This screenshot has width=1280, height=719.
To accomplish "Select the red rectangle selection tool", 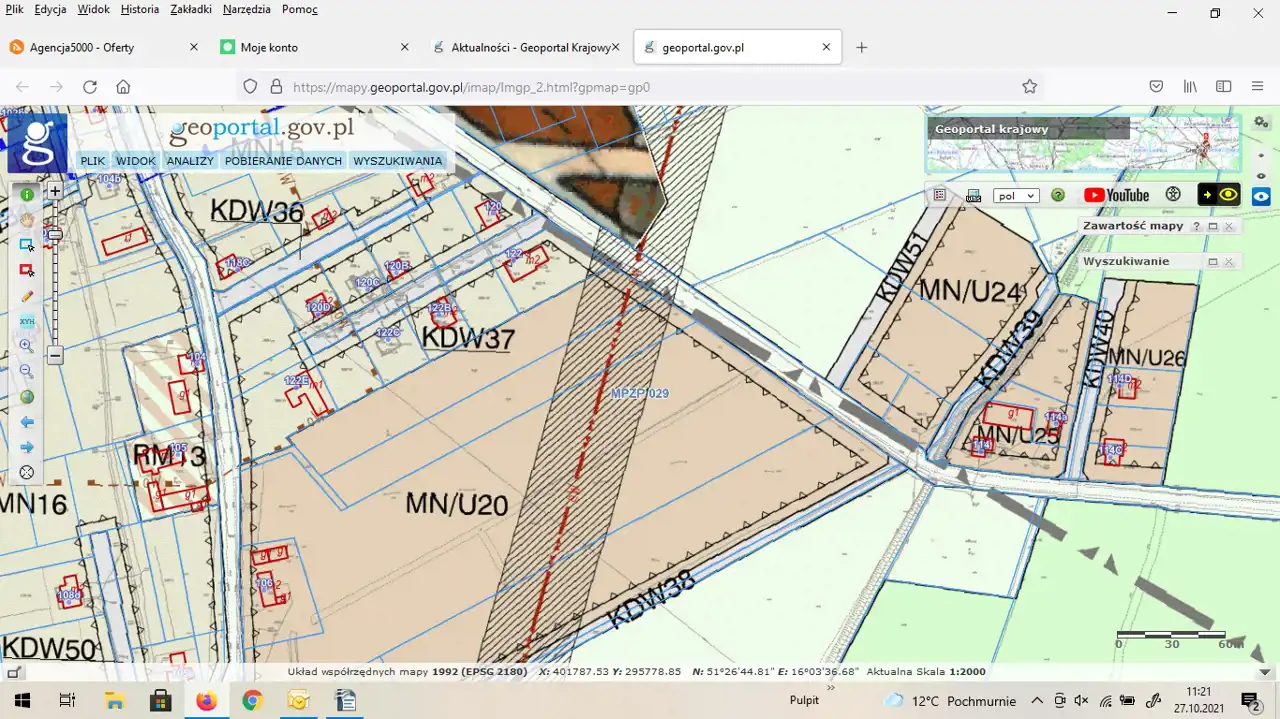I will (x=27, y=270).
